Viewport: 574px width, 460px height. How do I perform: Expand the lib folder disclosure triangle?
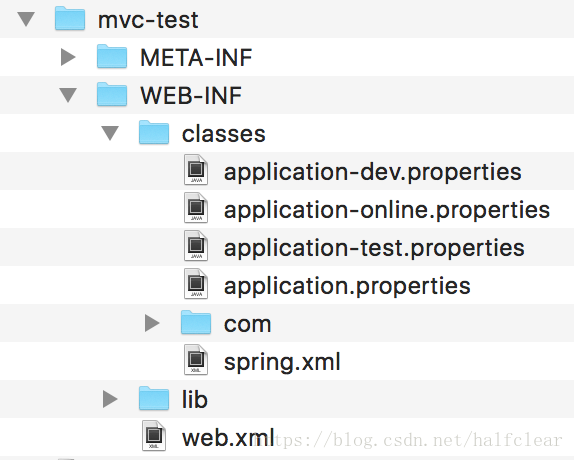point(110,399)
